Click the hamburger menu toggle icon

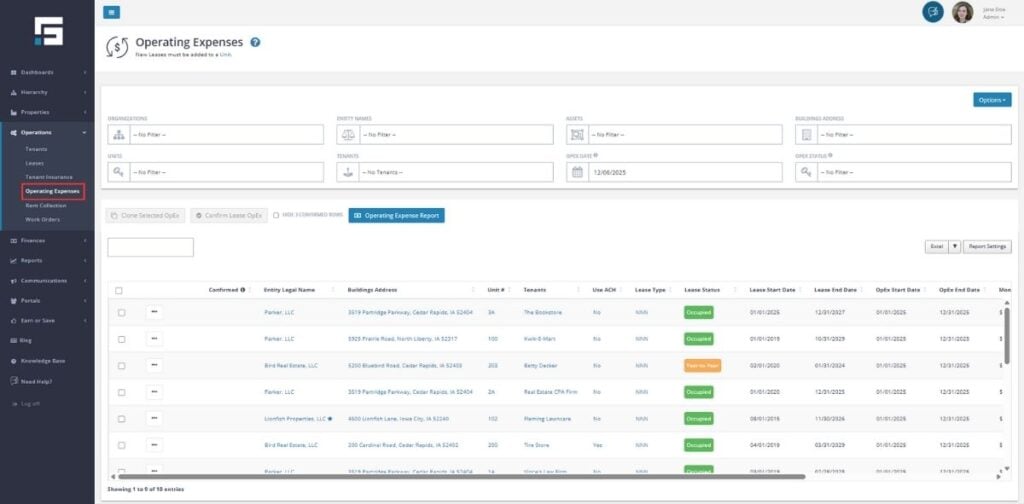[x=111, y=12]
